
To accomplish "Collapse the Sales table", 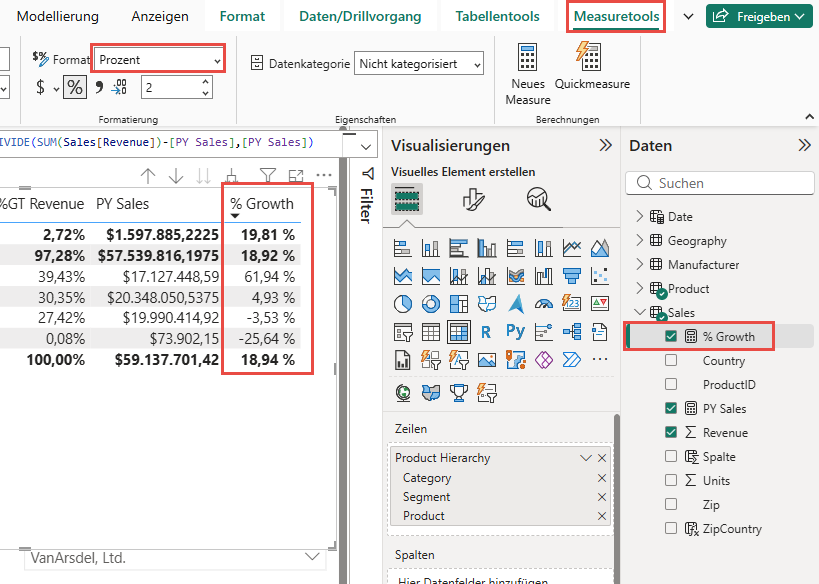I will (x=640, y=312).
